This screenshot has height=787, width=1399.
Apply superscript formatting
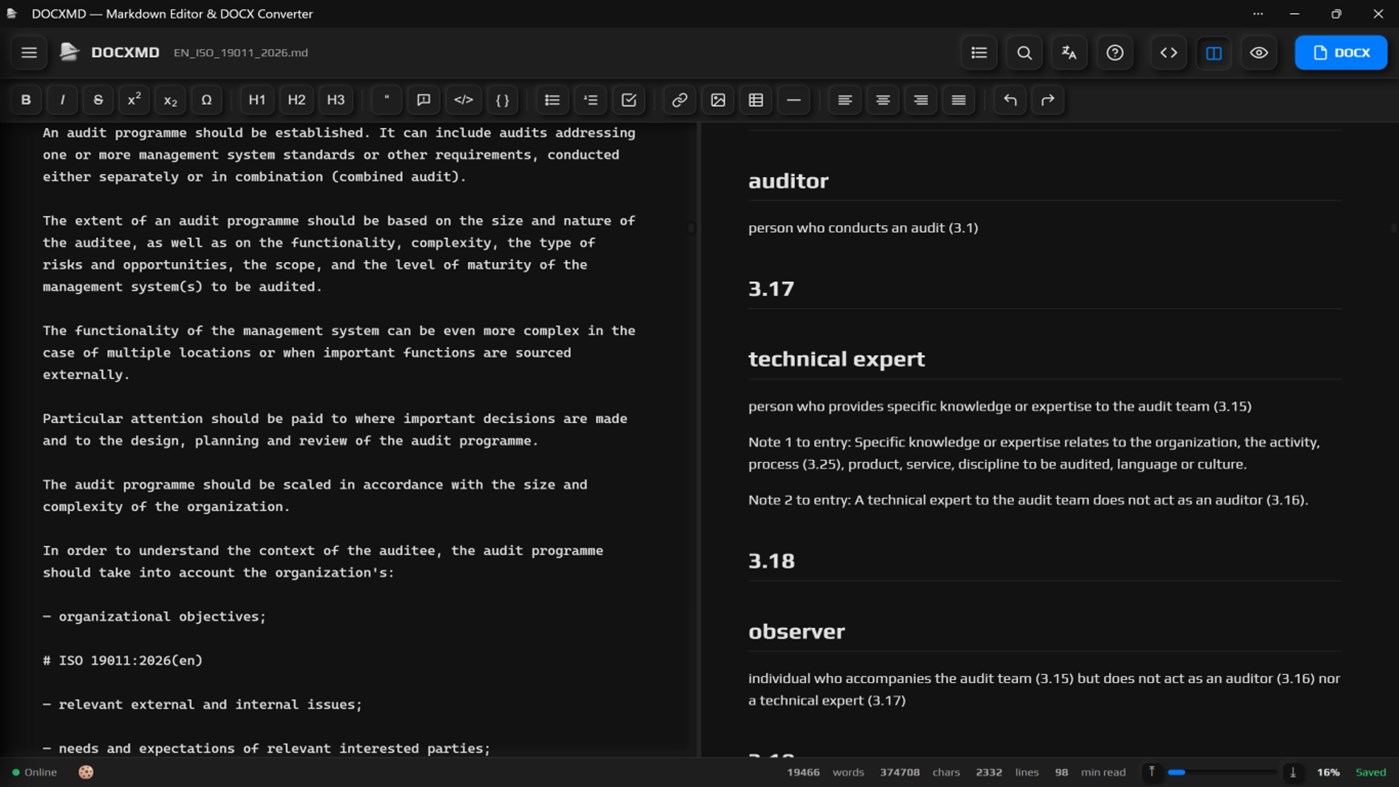134,100
